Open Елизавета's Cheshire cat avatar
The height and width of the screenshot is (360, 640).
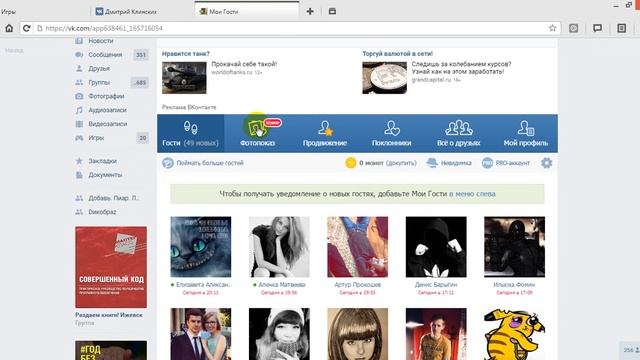[200, 247]
